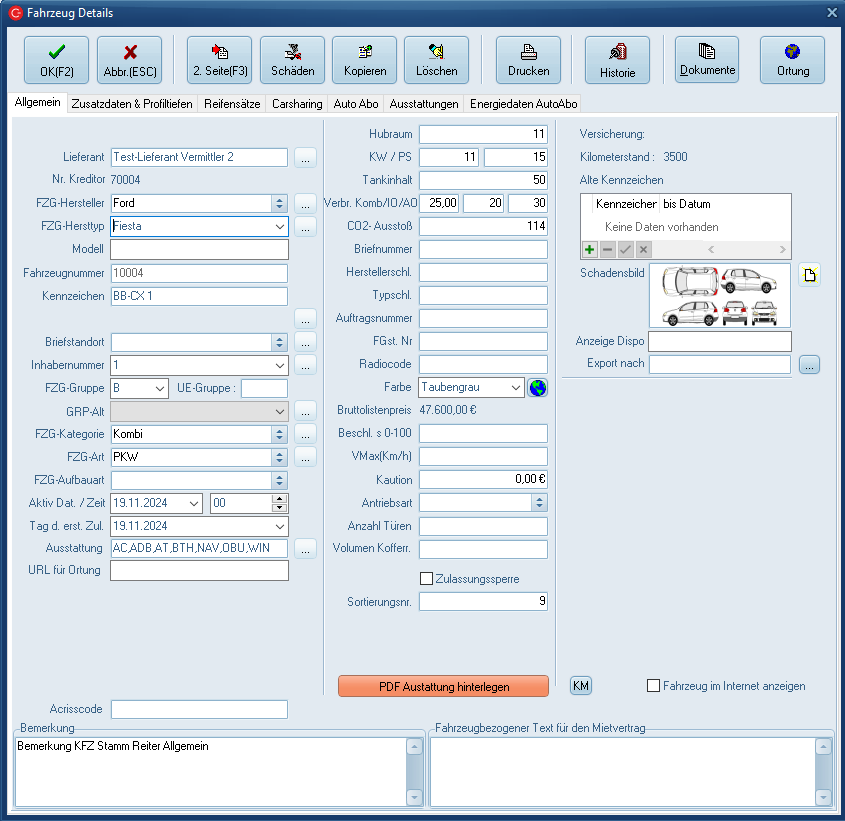Click the Schadensbild car thumbnail
This screenshot has width=845, height=821.
tap(719, 295)
